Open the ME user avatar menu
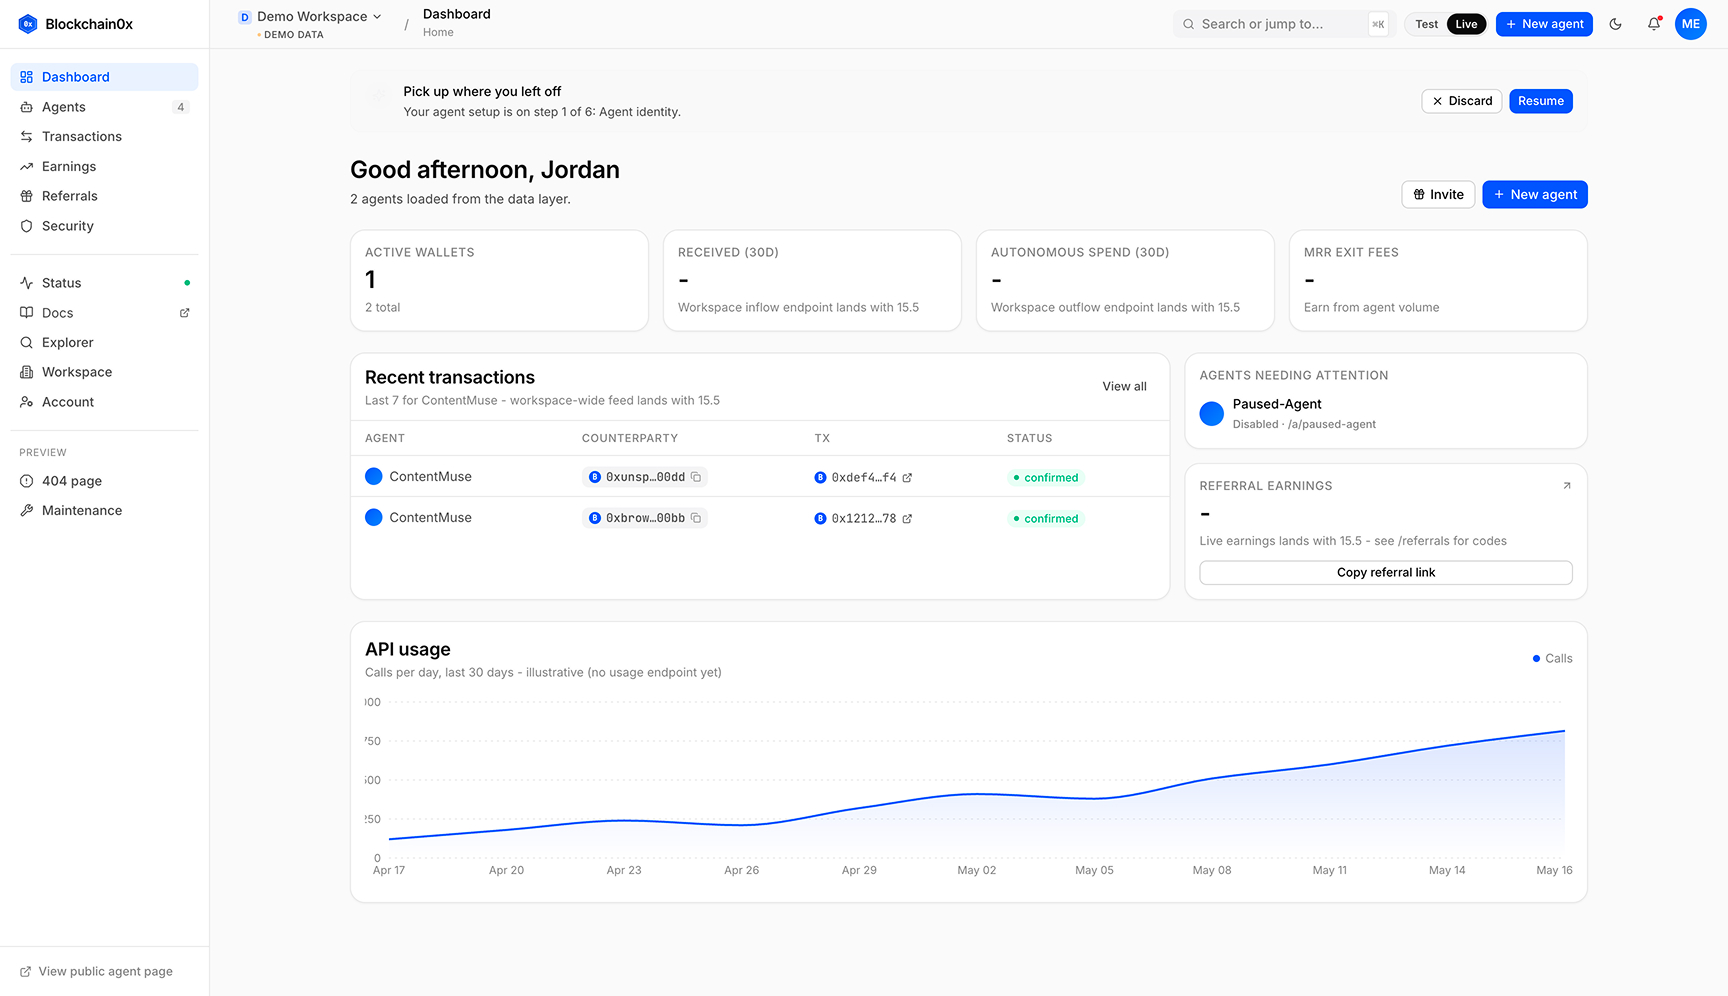Image resolution: width=1728 pixels, height=996 pixels. coord(1691,24)
